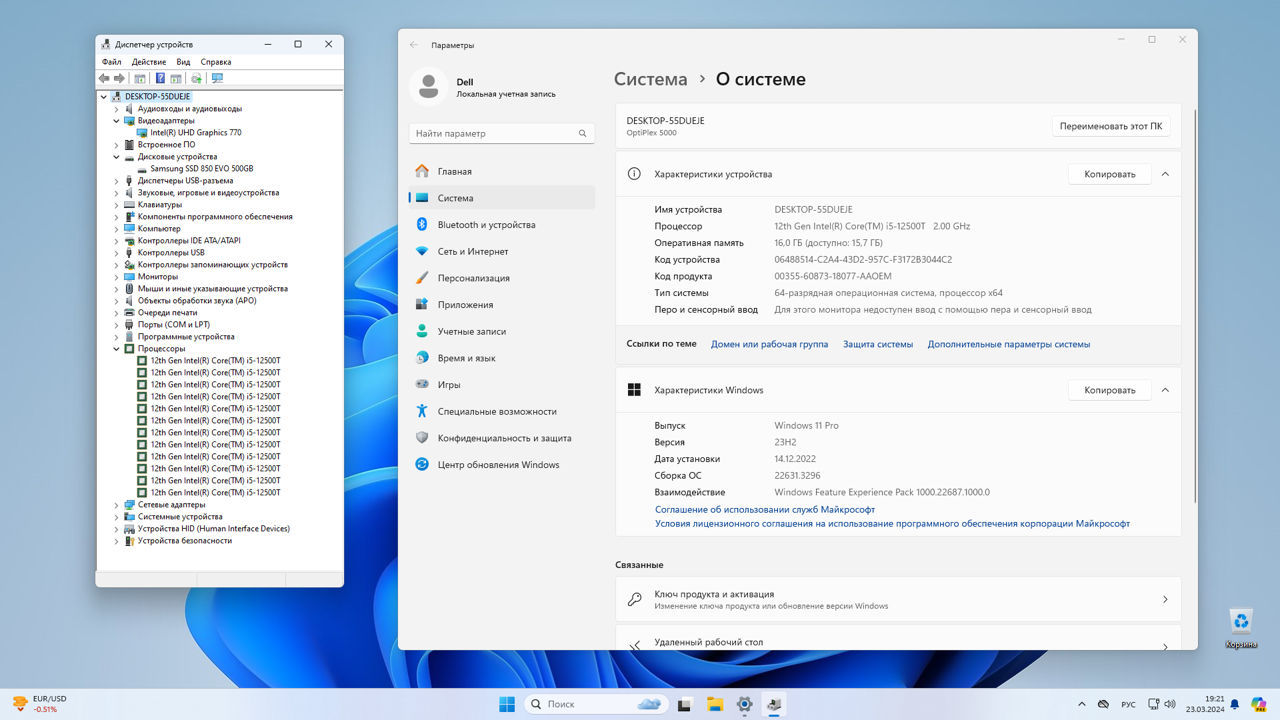Show hidden icons via tray chevron
This screenshot has height=720, width=1280.
pos(1081,704)
